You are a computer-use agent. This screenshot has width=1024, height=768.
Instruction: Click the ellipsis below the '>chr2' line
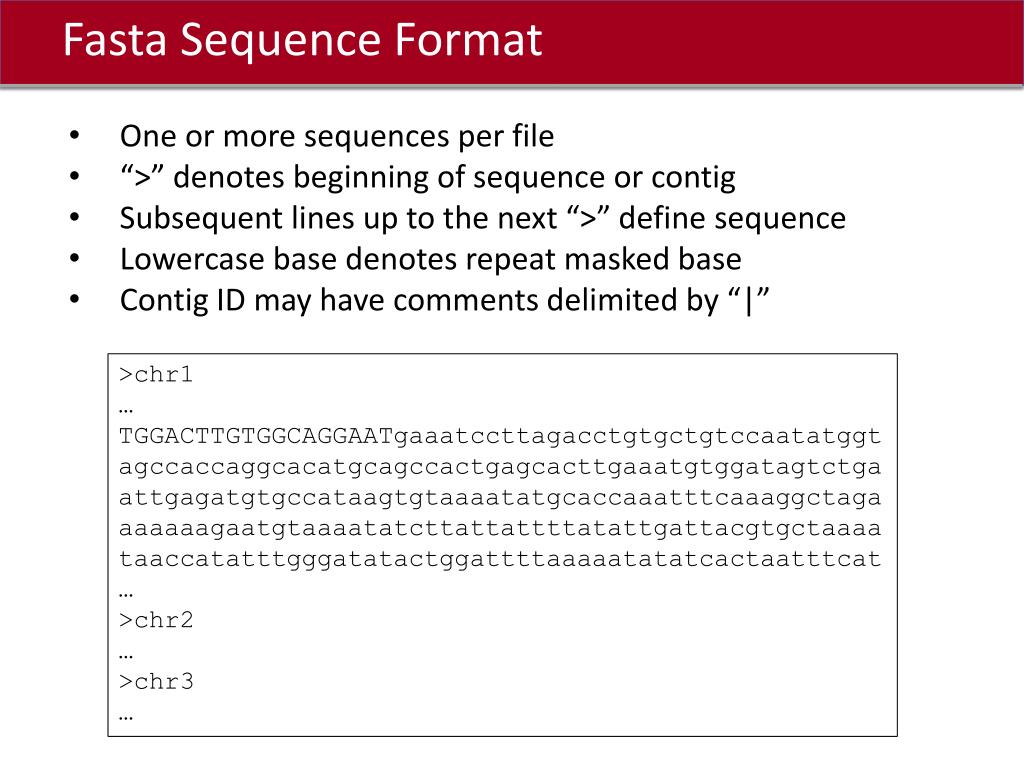tap(126, 656)
